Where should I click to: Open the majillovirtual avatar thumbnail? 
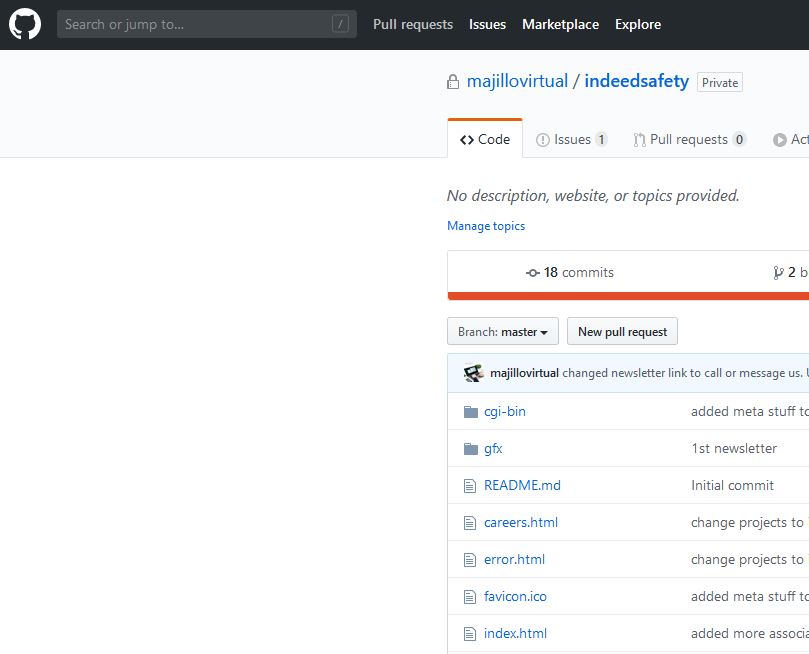point(473,372)
